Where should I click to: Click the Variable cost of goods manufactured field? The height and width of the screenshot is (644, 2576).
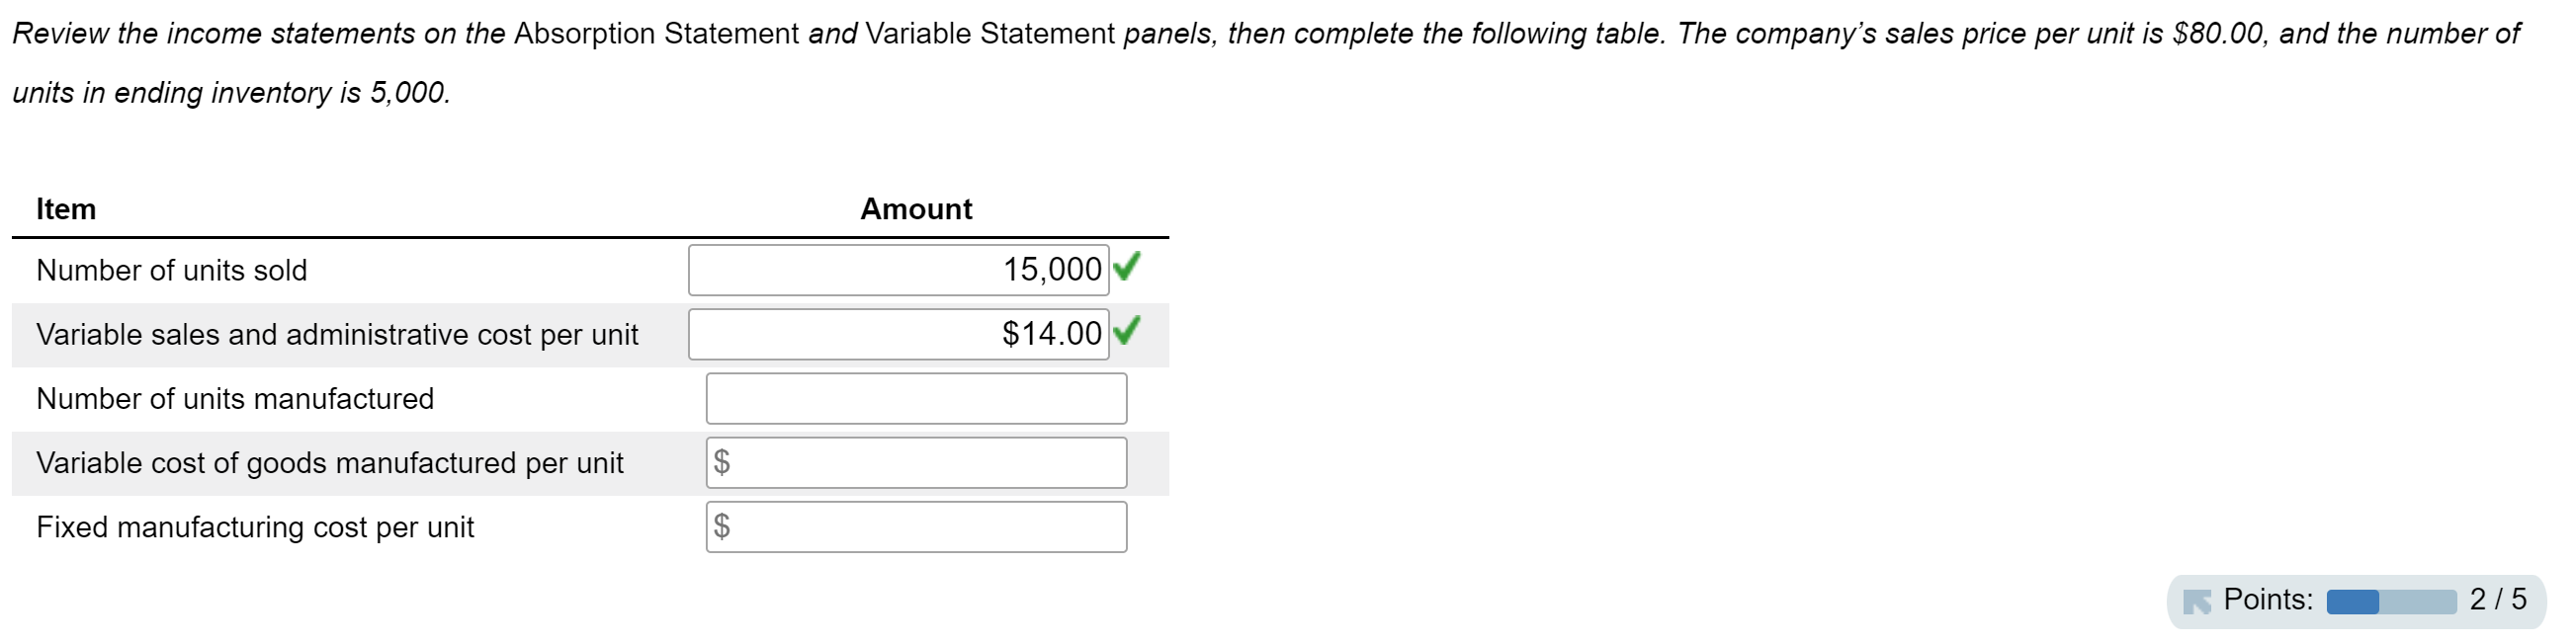point(915,461)
